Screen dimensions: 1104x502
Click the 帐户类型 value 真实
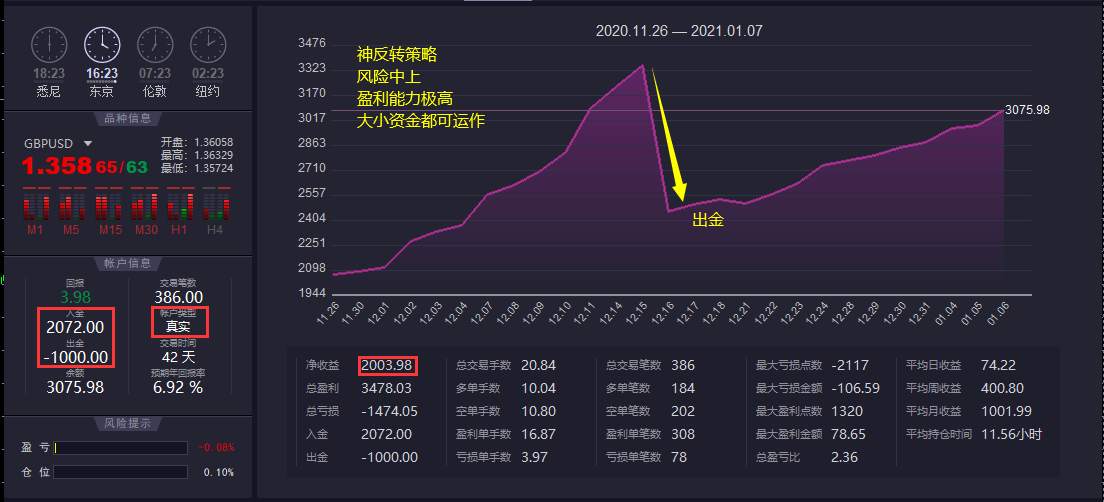[179, 327]
